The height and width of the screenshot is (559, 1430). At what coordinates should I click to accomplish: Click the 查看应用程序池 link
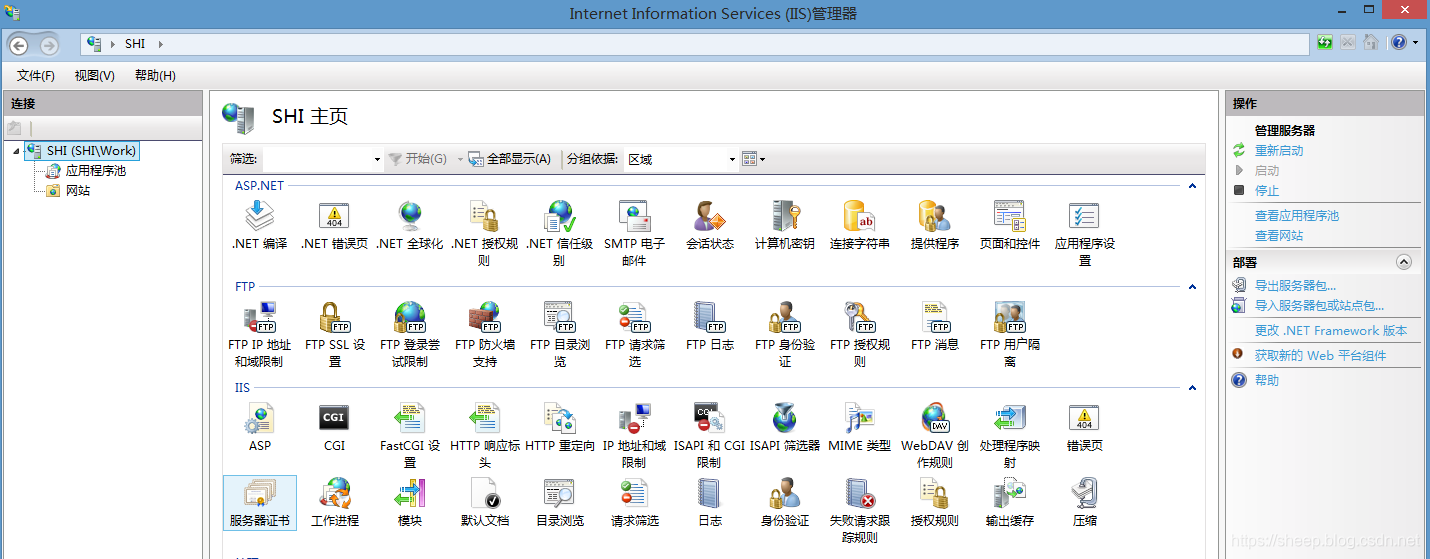click(x=1297, y=215)
